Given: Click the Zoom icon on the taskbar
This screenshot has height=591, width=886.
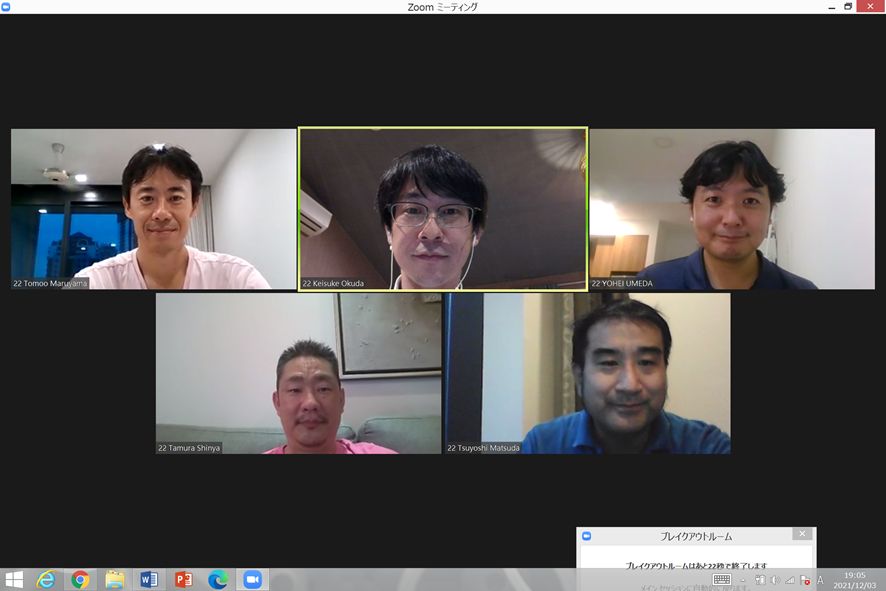Looking at the screenshot, I should point(253,580).
